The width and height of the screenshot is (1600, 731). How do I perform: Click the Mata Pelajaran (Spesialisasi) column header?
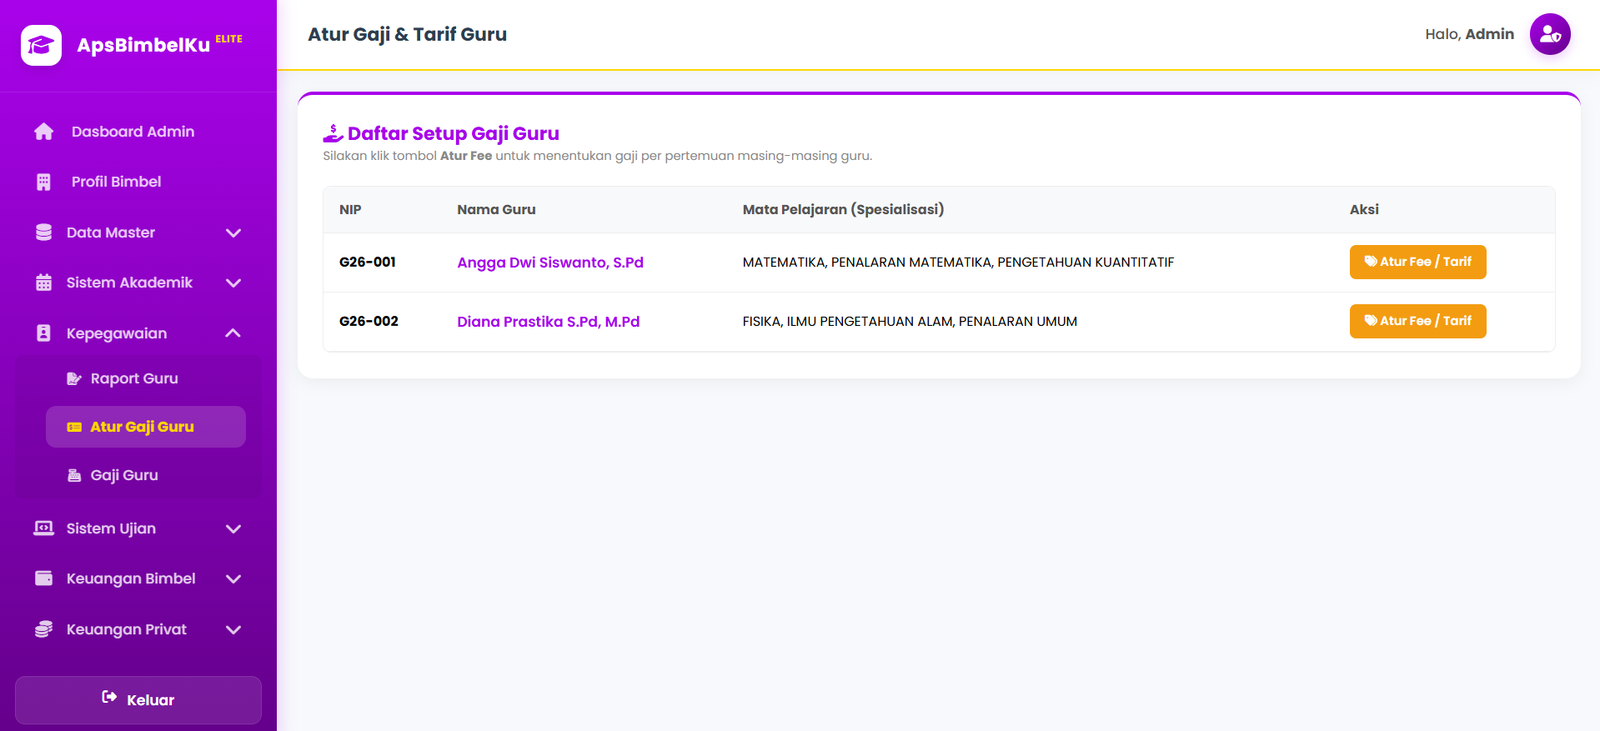843,210
